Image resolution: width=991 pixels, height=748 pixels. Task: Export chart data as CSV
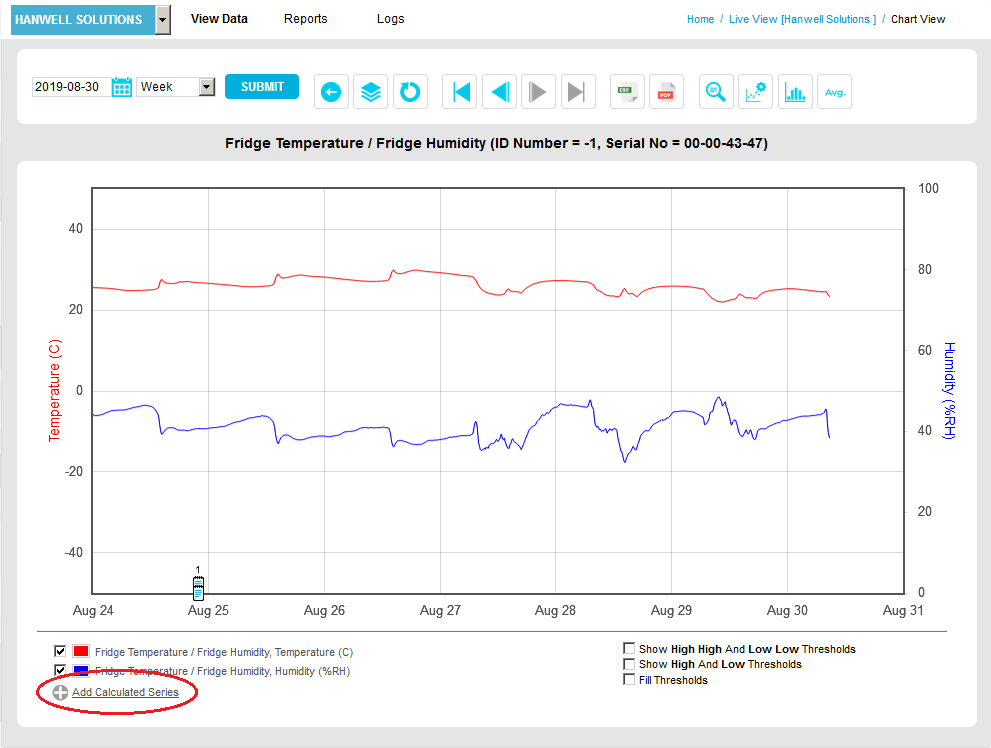coord(627,92)
